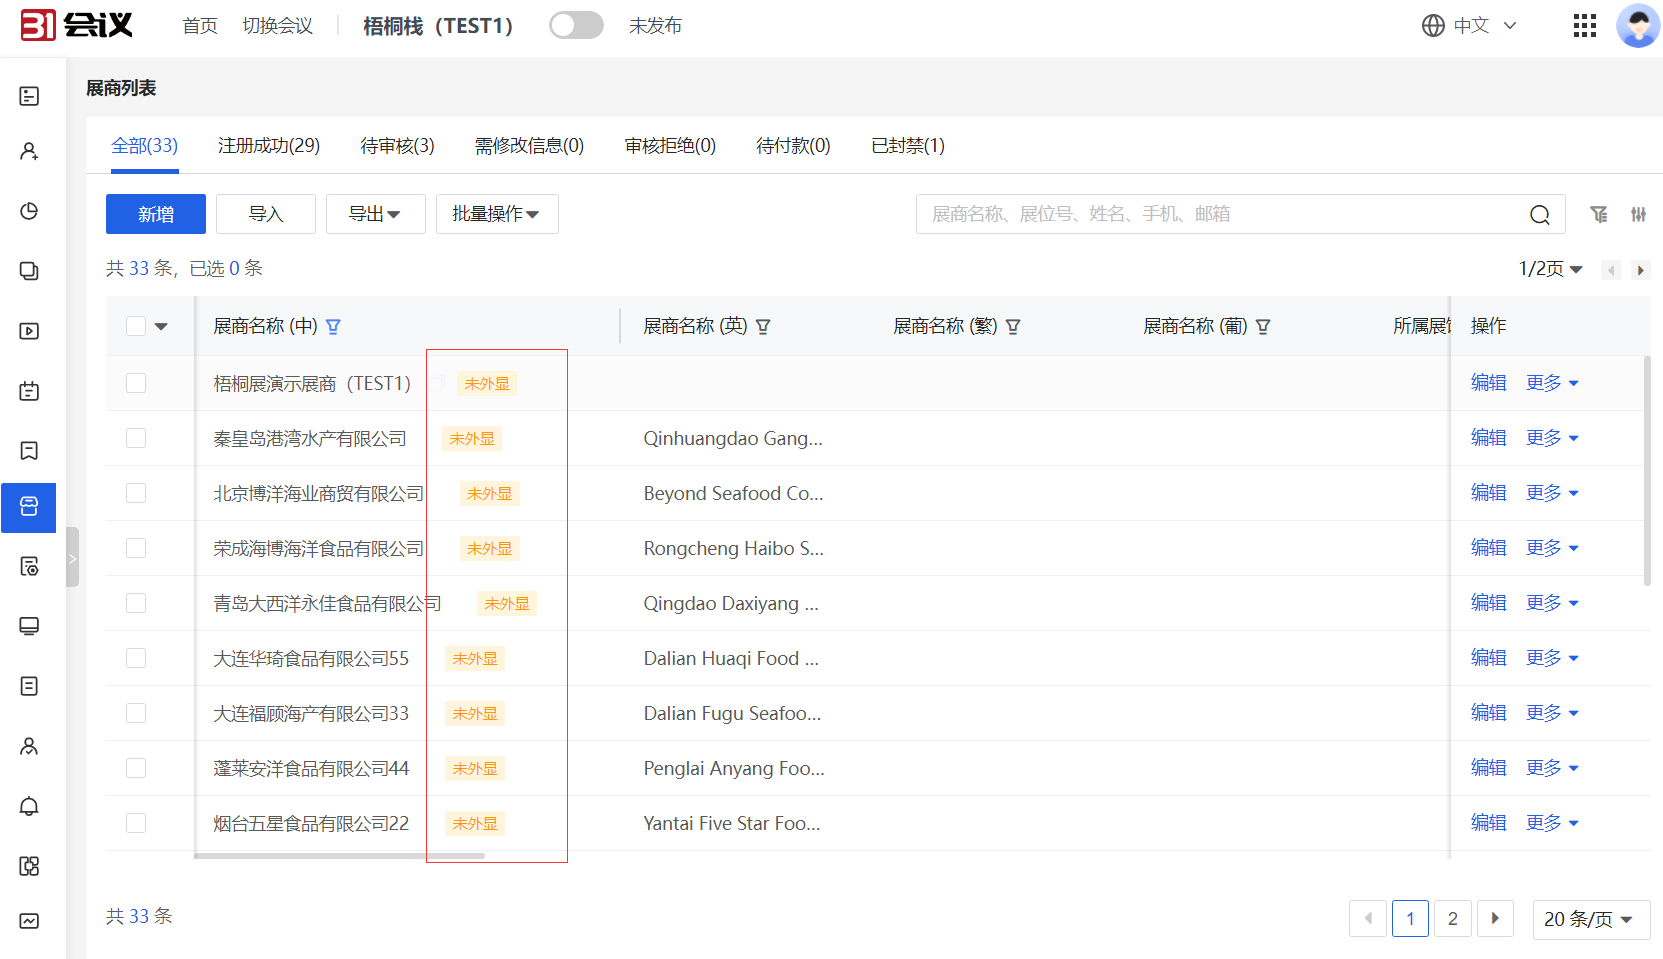This screenshot has width=1663, height=959.
Task: Switch to the 已封禁(1) tab
Action: [x=907, y=146]
